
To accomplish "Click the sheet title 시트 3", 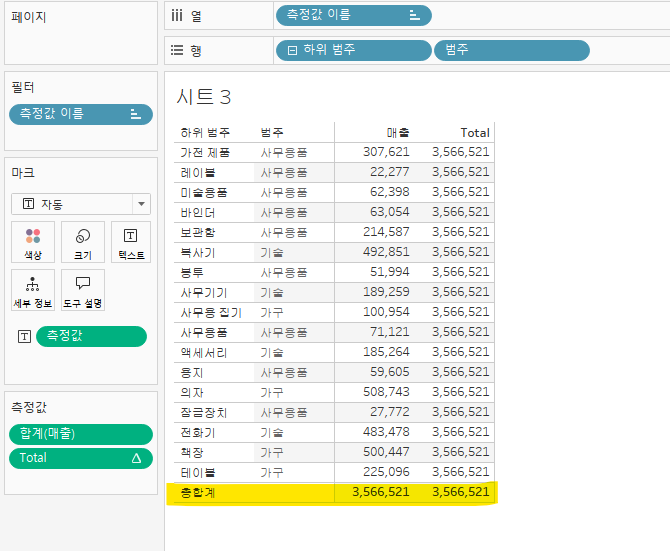I will coord(204,97).
